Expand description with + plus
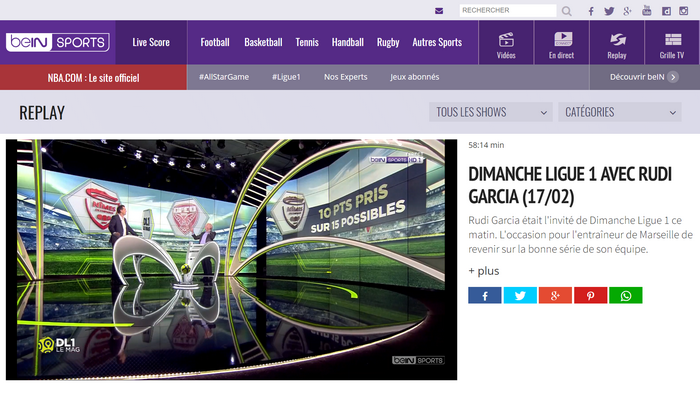This screenshot has height=399, width=700. [x=483, y=271]
